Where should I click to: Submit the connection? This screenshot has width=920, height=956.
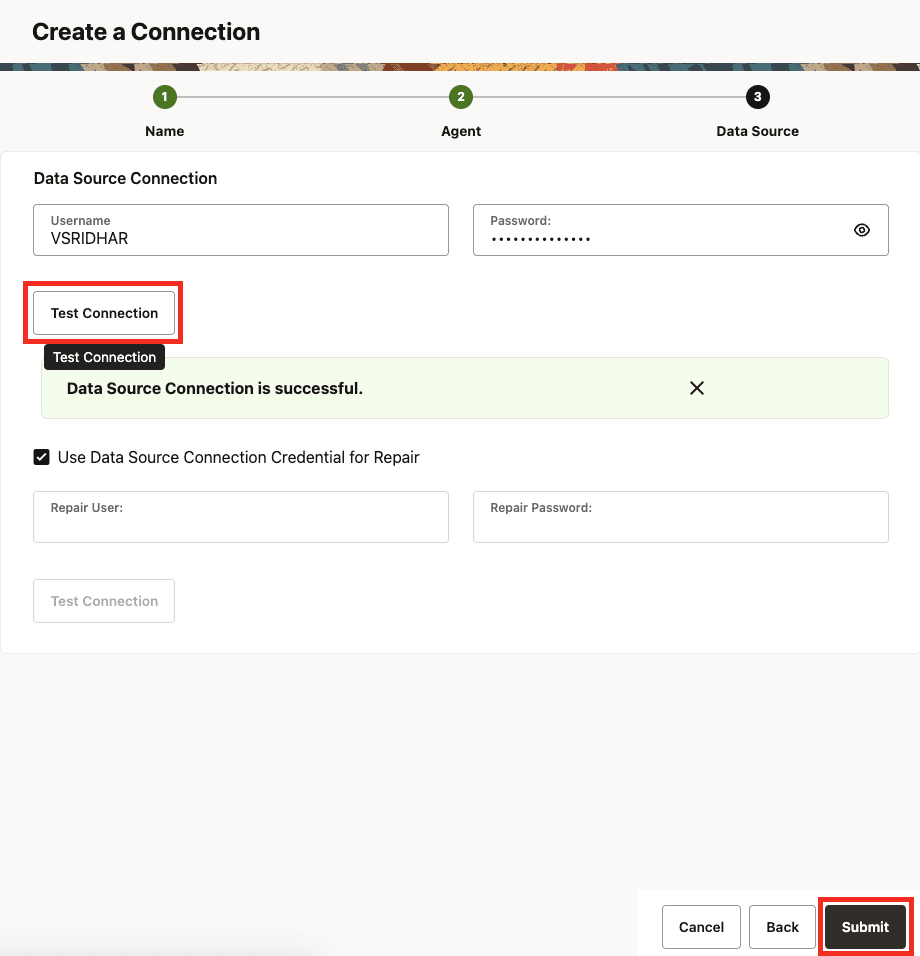865,927
